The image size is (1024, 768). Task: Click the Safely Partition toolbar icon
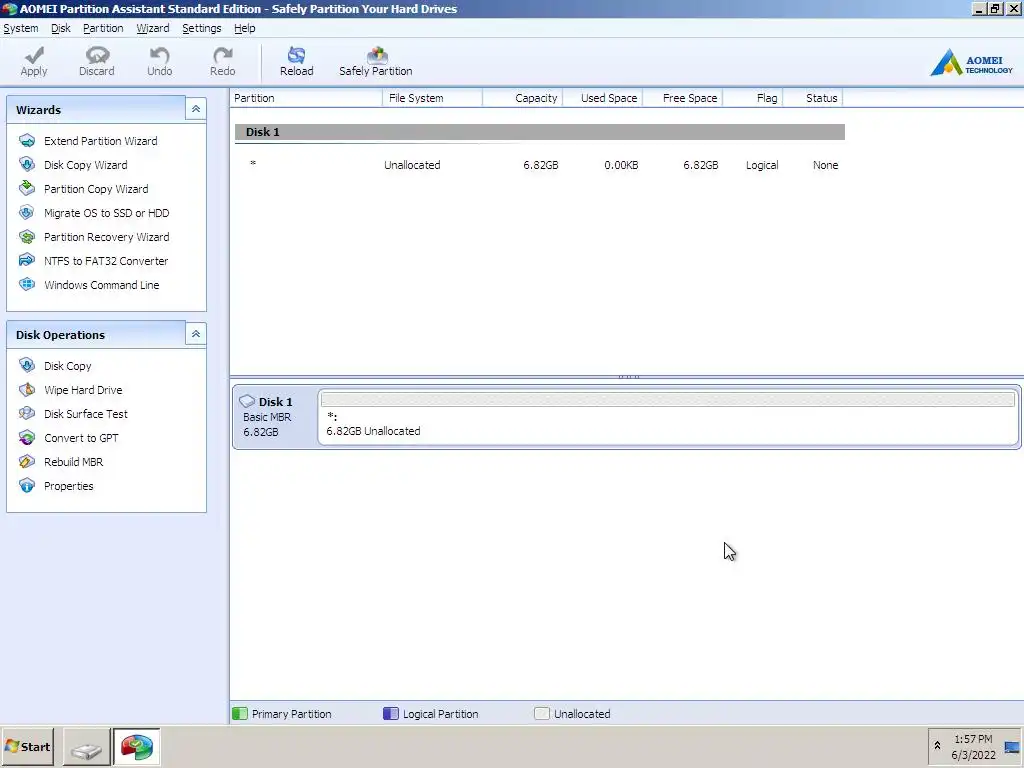click(377, 55)
